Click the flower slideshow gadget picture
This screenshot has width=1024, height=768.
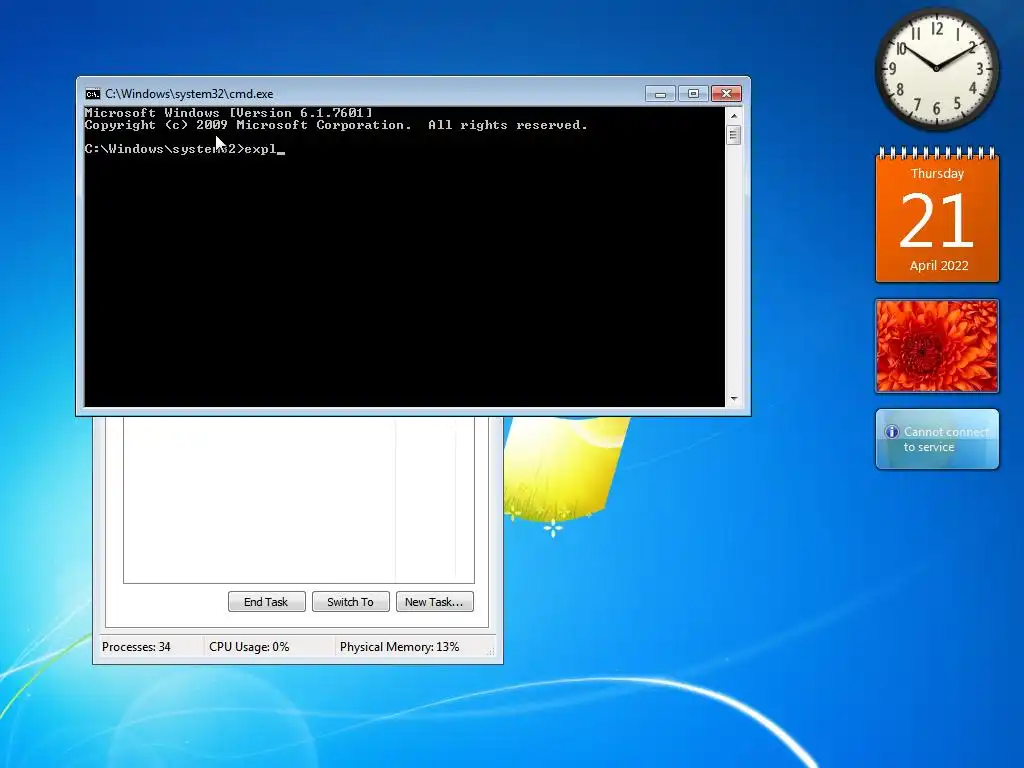coord(937,346)
